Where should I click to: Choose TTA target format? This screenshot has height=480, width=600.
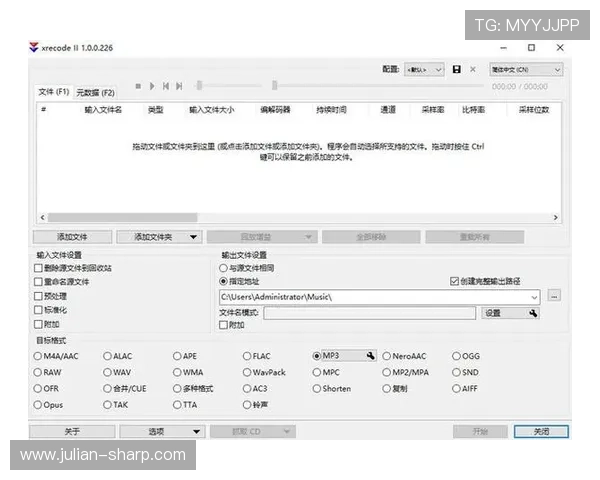[x=177, y=405]
